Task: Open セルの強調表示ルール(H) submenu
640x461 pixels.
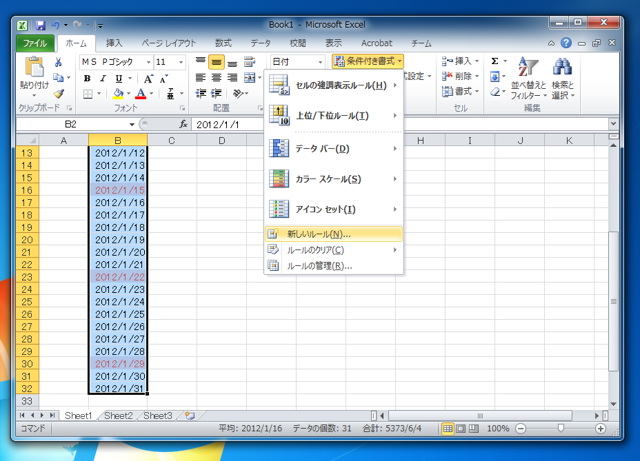Action: pos(333,85)
